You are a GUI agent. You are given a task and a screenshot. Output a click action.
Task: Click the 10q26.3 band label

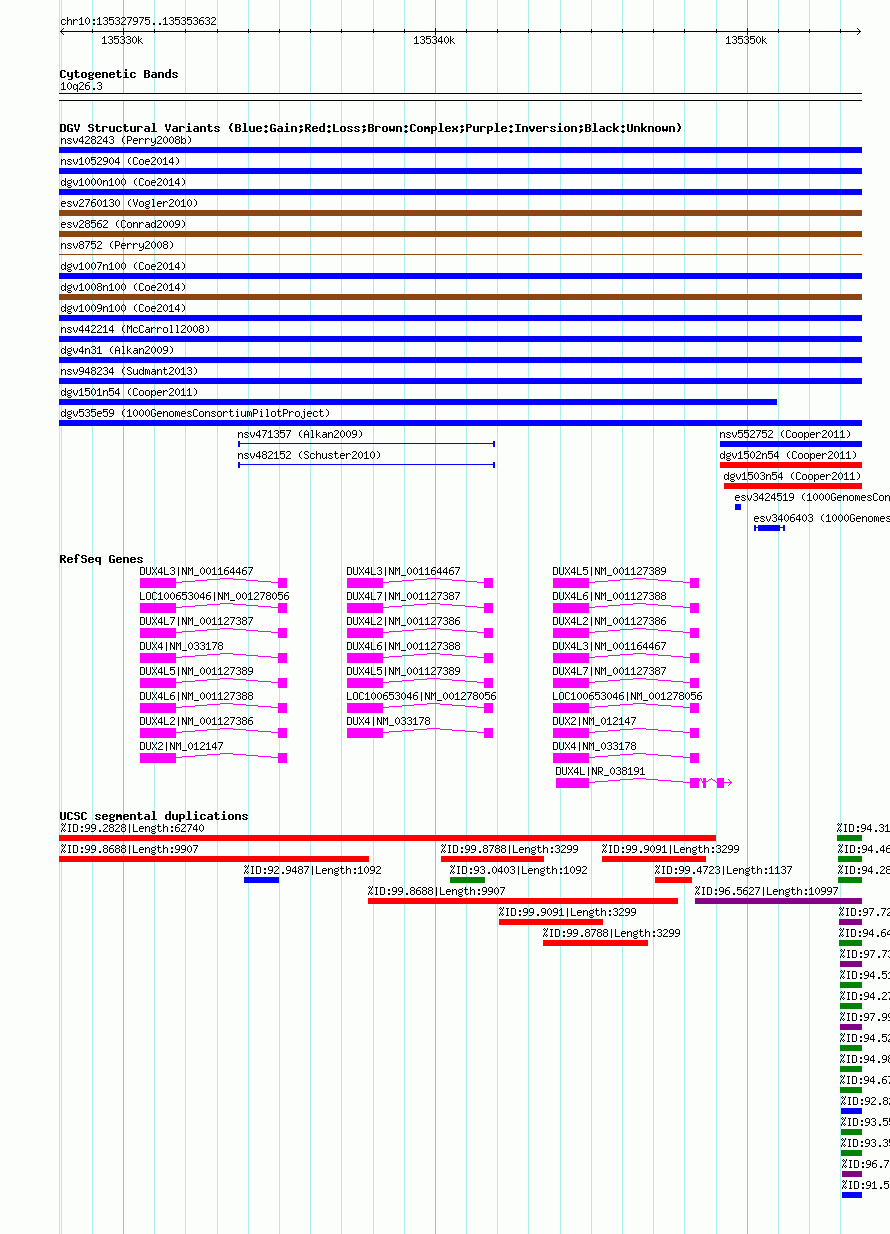point(81,86)
